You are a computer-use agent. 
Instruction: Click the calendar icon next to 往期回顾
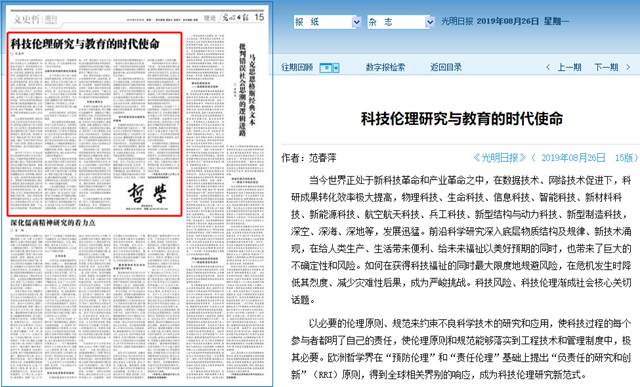pos(326,68)
